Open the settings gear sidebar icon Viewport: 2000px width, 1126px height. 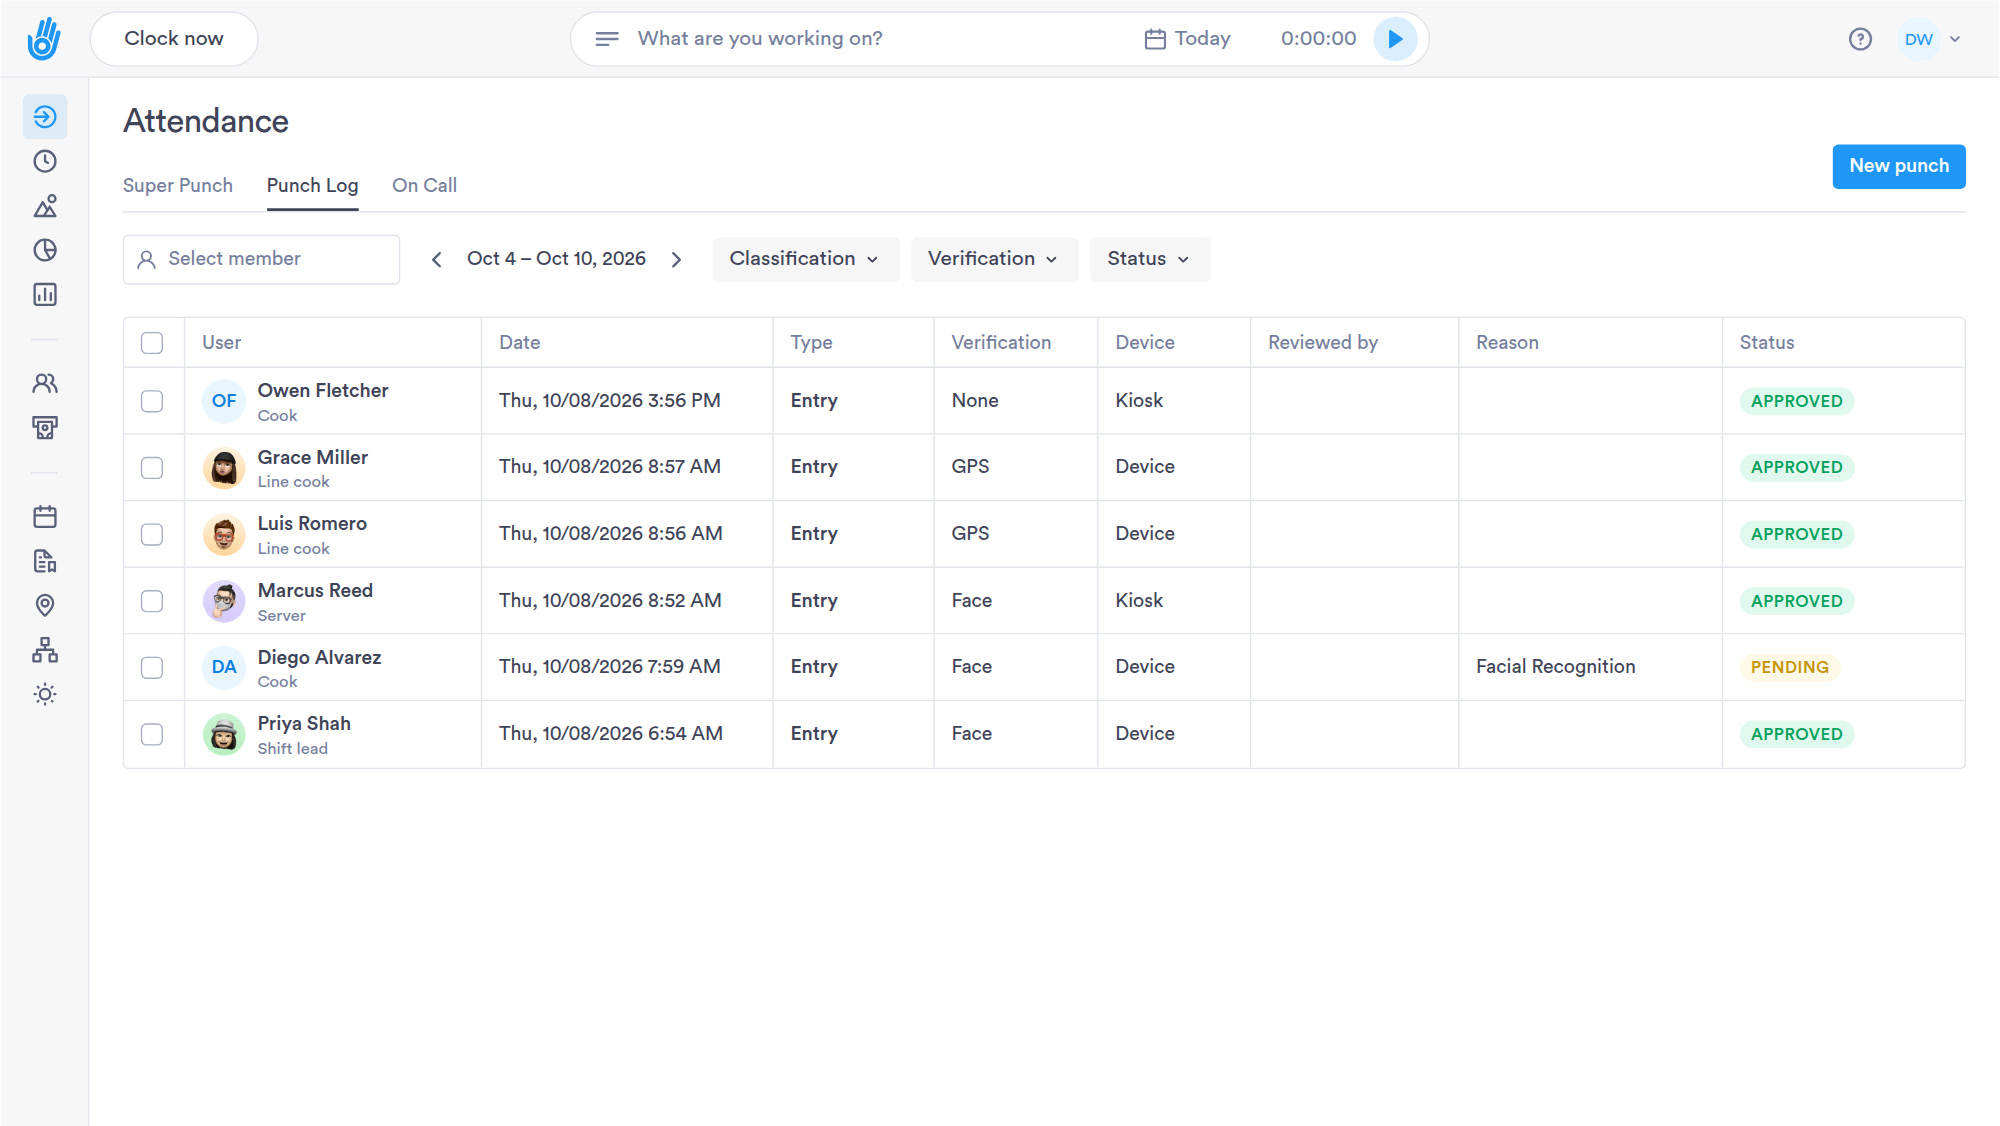[x=45, y=694]
